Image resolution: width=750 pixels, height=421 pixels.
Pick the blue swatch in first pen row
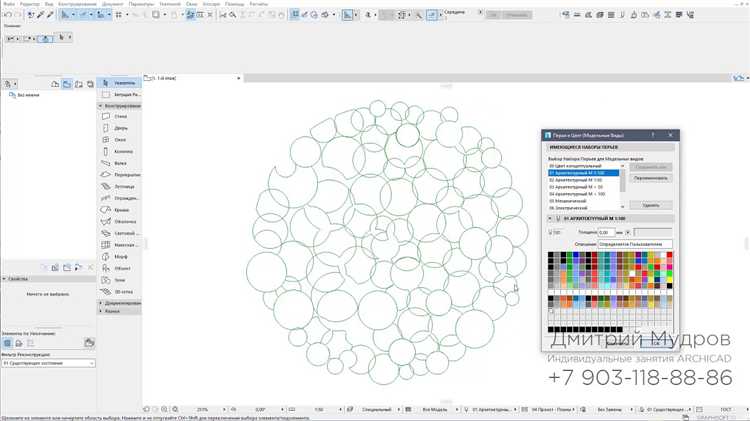tap(575, 255)
